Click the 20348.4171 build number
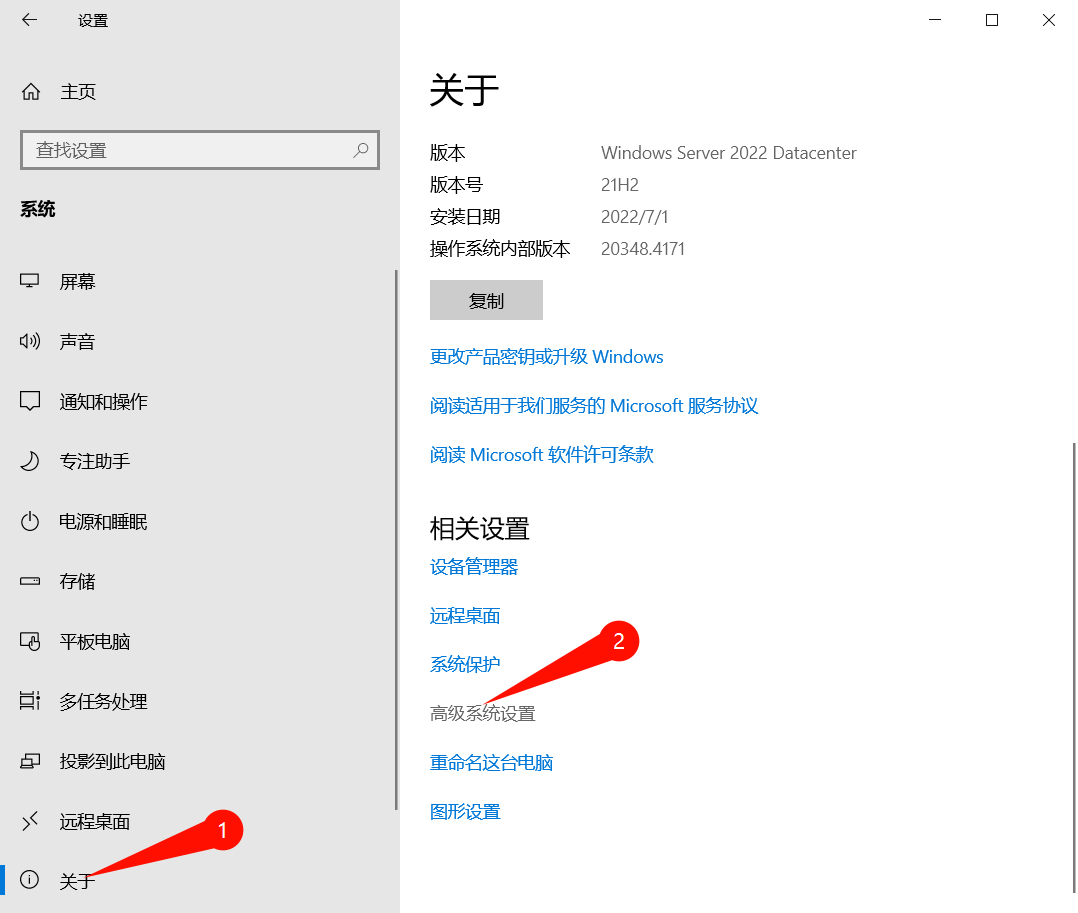The image size is (1078, 913). pyautogui.click(x=643, y=249)
